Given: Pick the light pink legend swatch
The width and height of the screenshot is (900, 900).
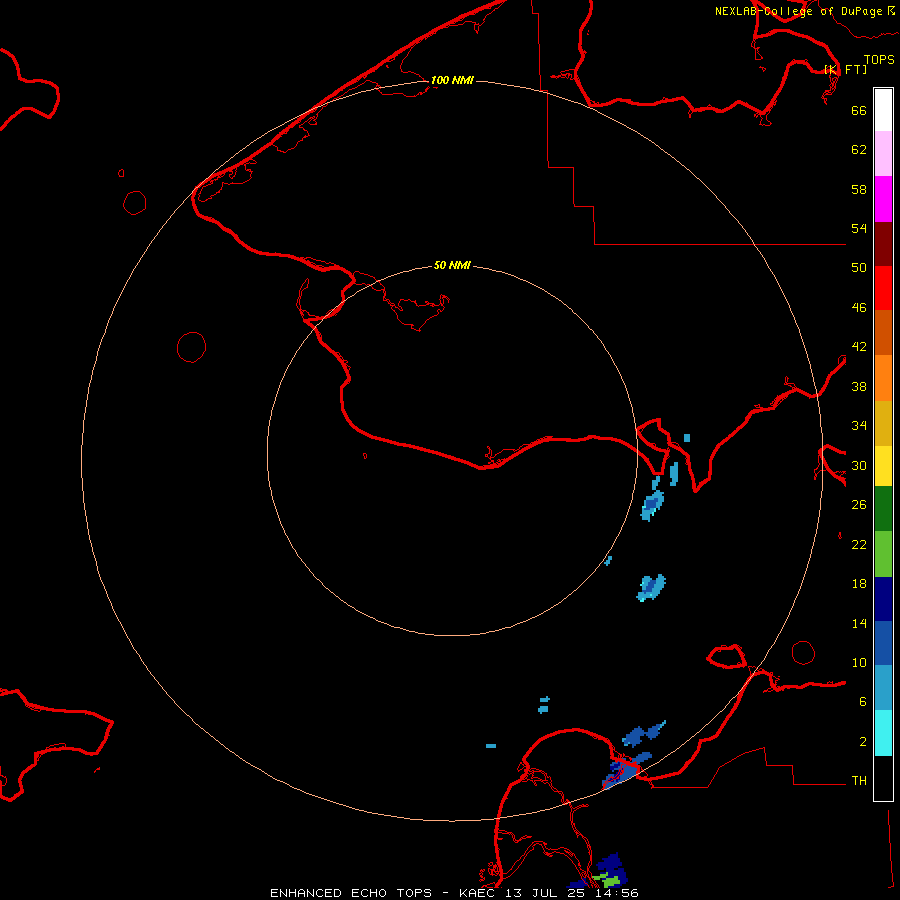Looking at the screenshot, I should (883, 154).
